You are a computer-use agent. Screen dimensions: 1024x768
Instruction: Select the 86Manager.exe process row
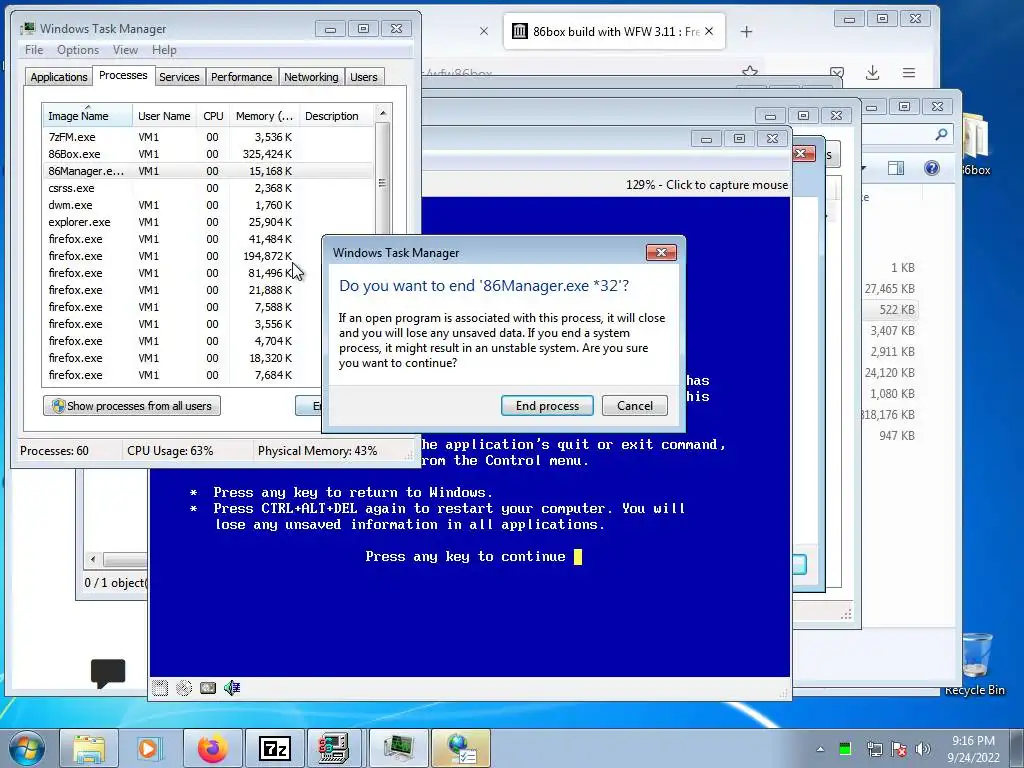click(x=208, y=171)
